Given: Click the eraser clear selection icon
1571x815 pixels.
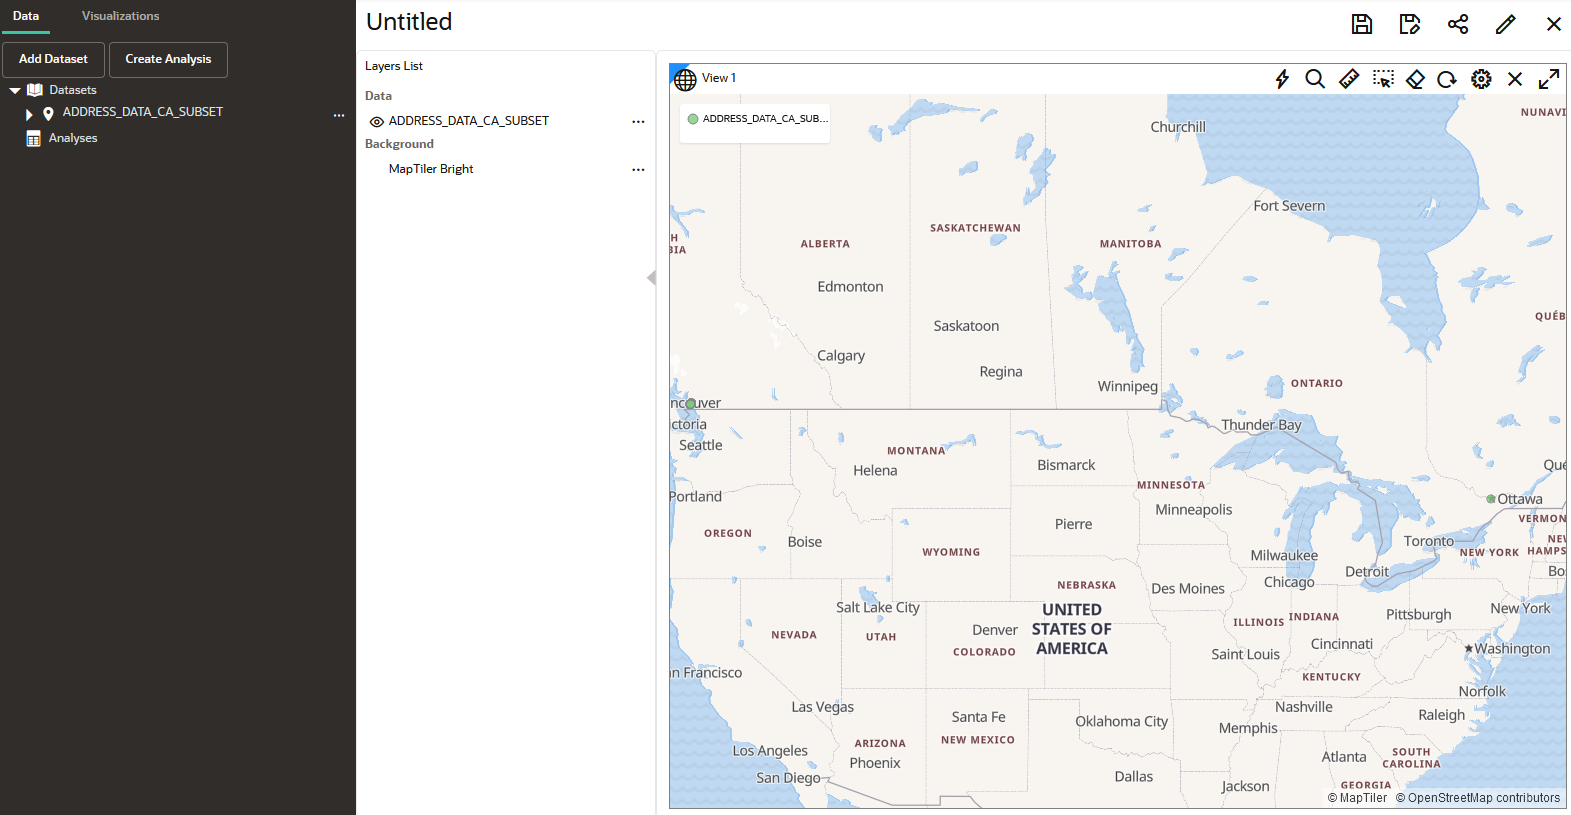Looking at the screenshot, I should [x=1415, y=79].
